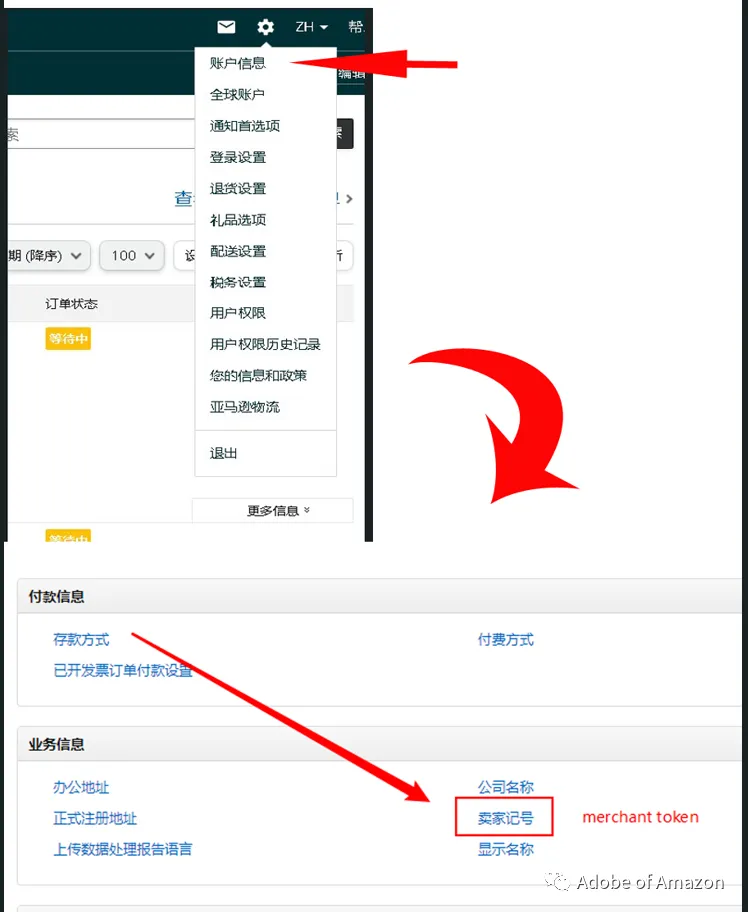Choose 亚马逊物流 menu entry
The height and width of the screenshot is (912, 748).
coord(245,407)
